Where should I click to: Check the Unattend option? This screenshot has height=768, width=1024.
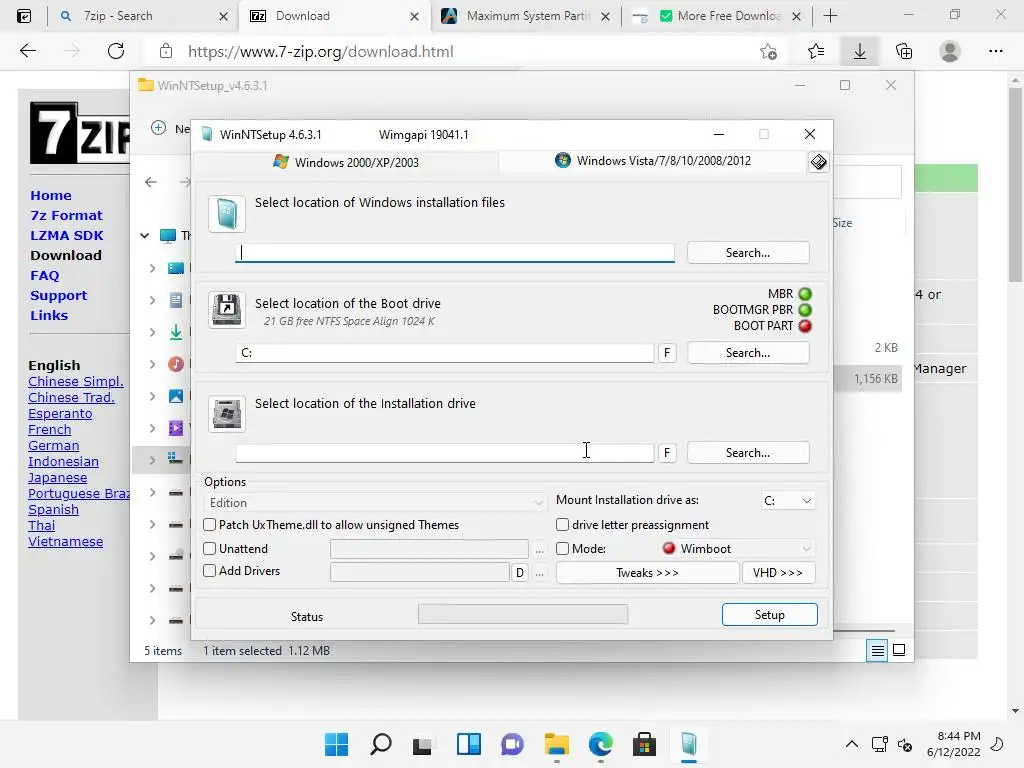pyautogui.click(x=210, y=549)
